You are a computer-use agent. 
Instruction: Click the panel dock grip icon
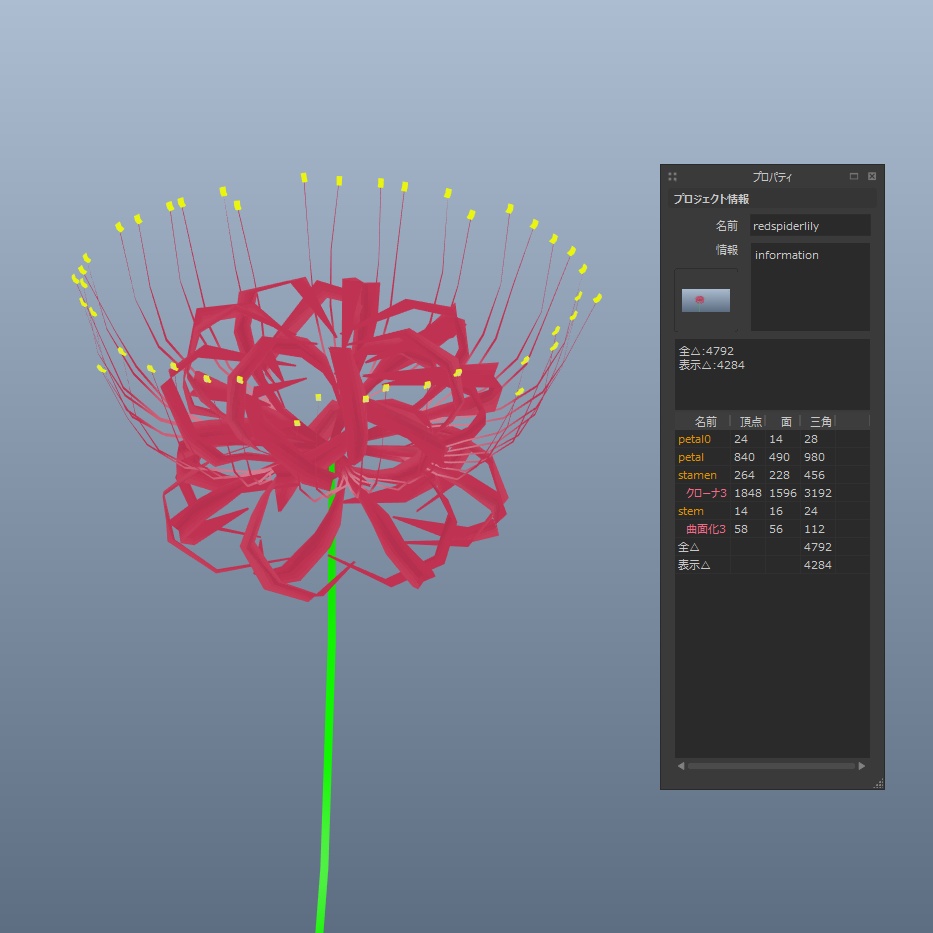tap(672, 176)
